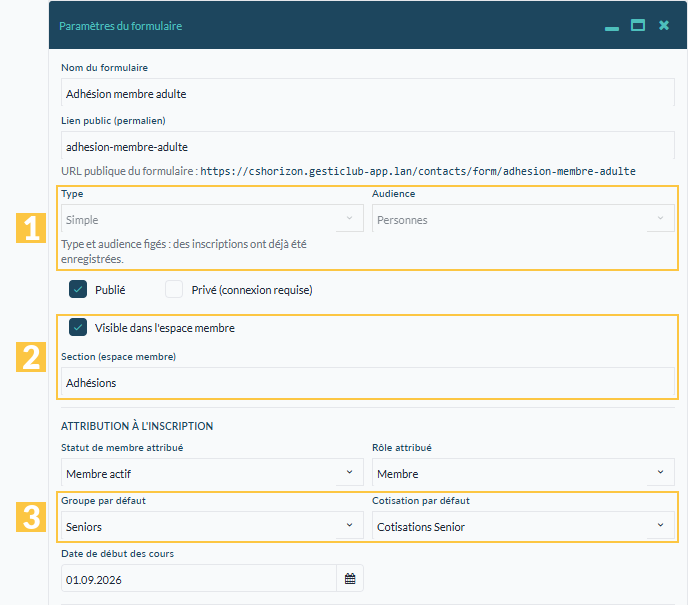This screenshot has height=605, width=688.
Task: Close the Paramètres du formulaire panel
Action: pos(664,25)
